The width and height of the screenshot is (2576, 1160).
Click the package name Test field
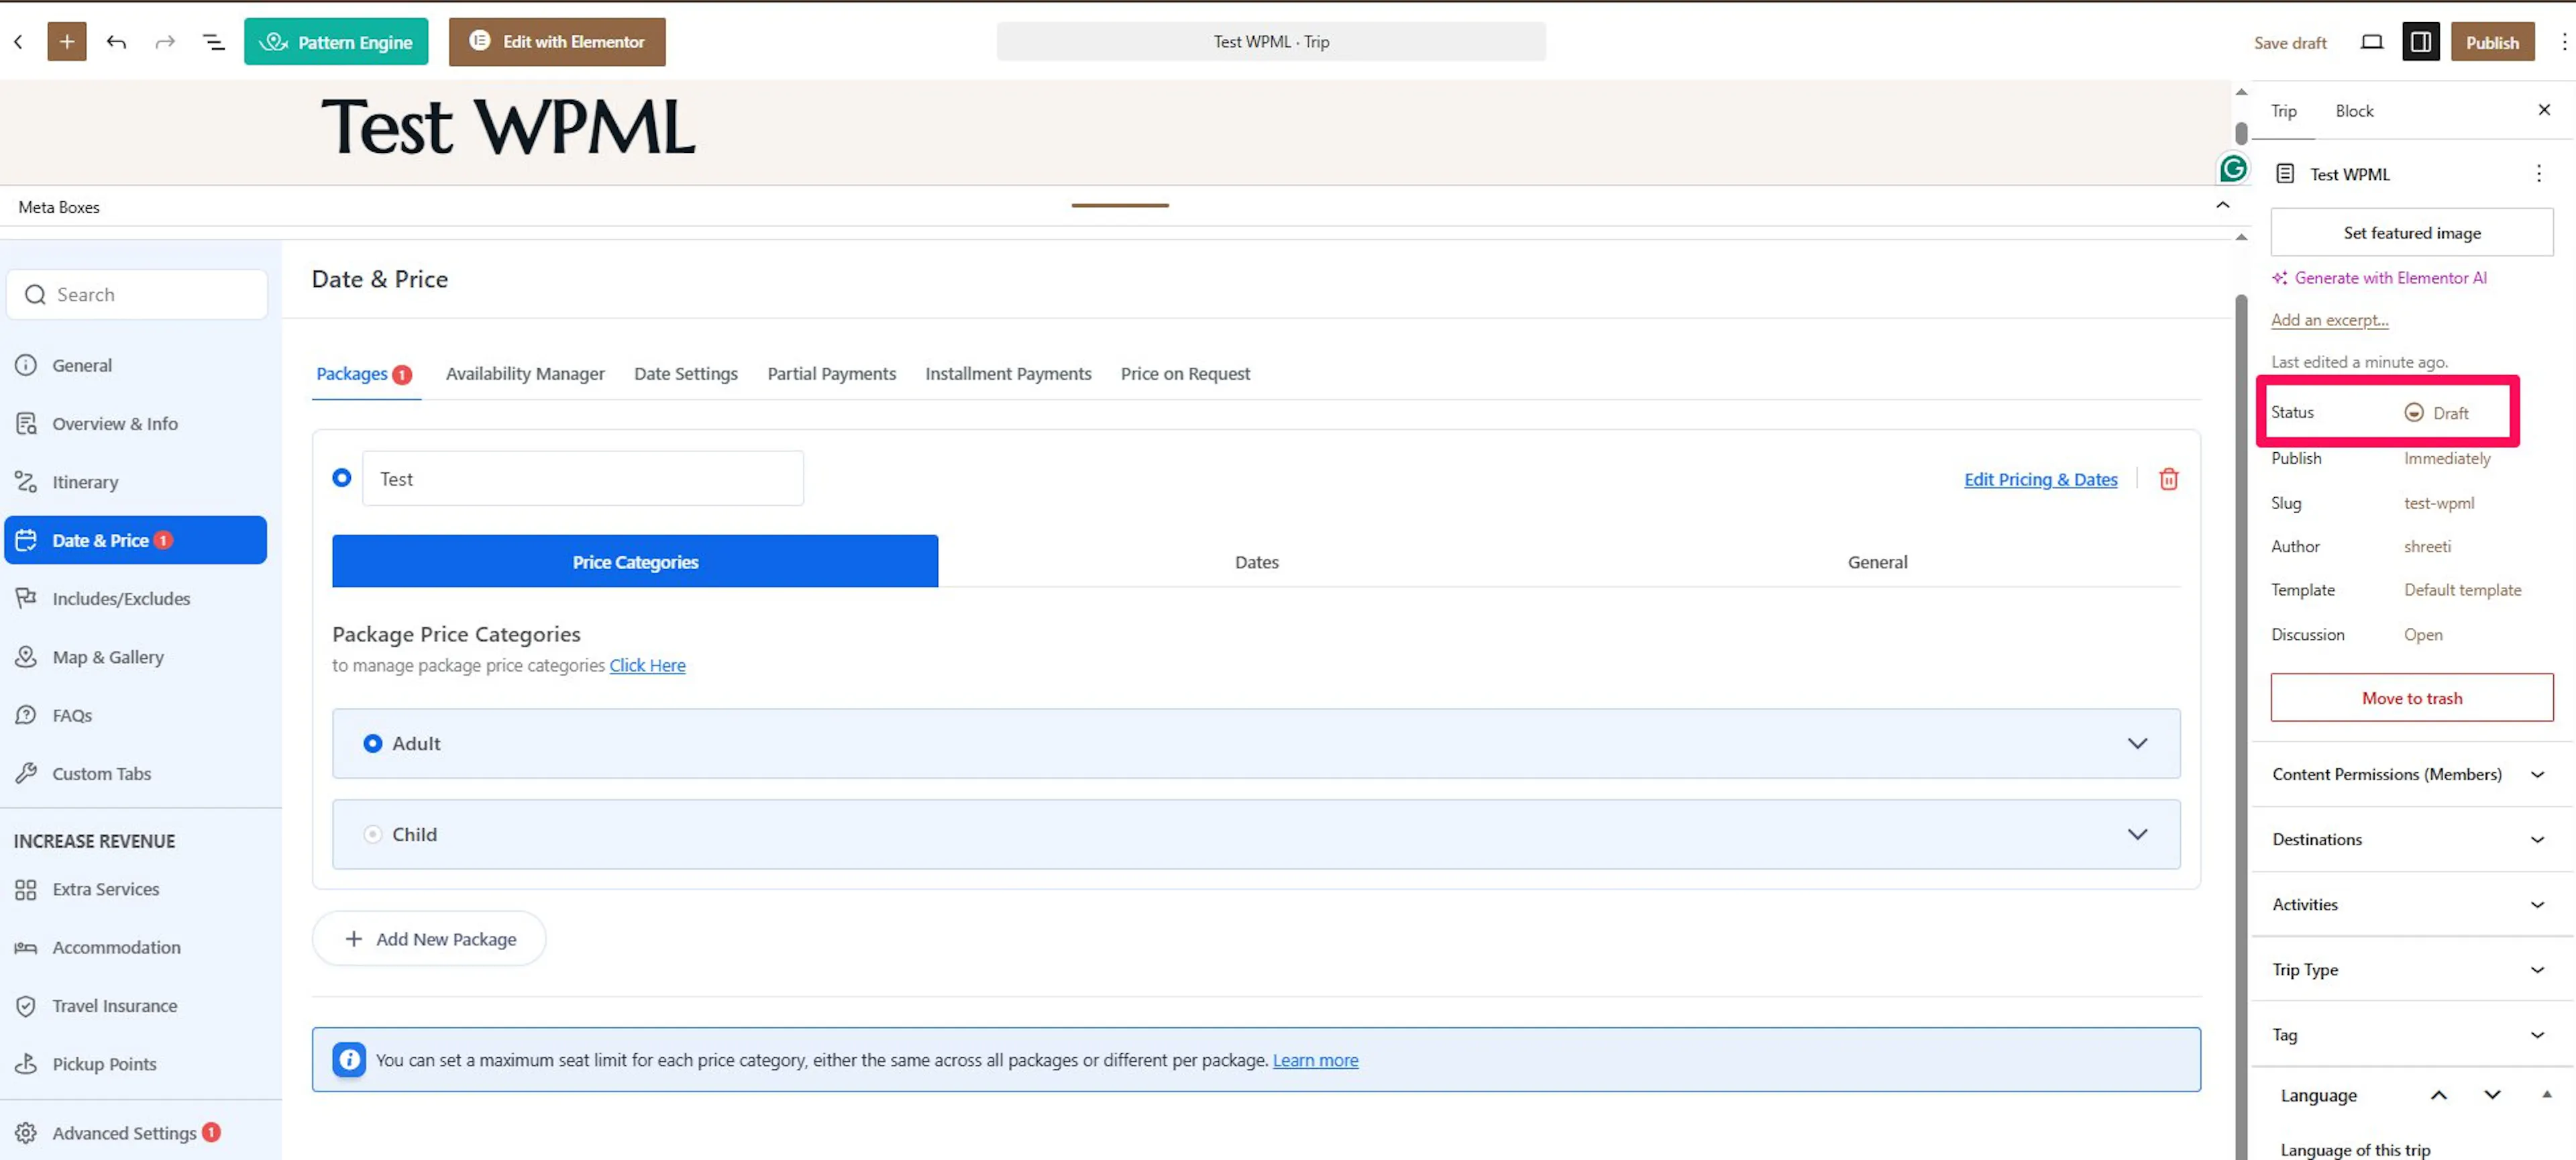click(x=582, y=478)
